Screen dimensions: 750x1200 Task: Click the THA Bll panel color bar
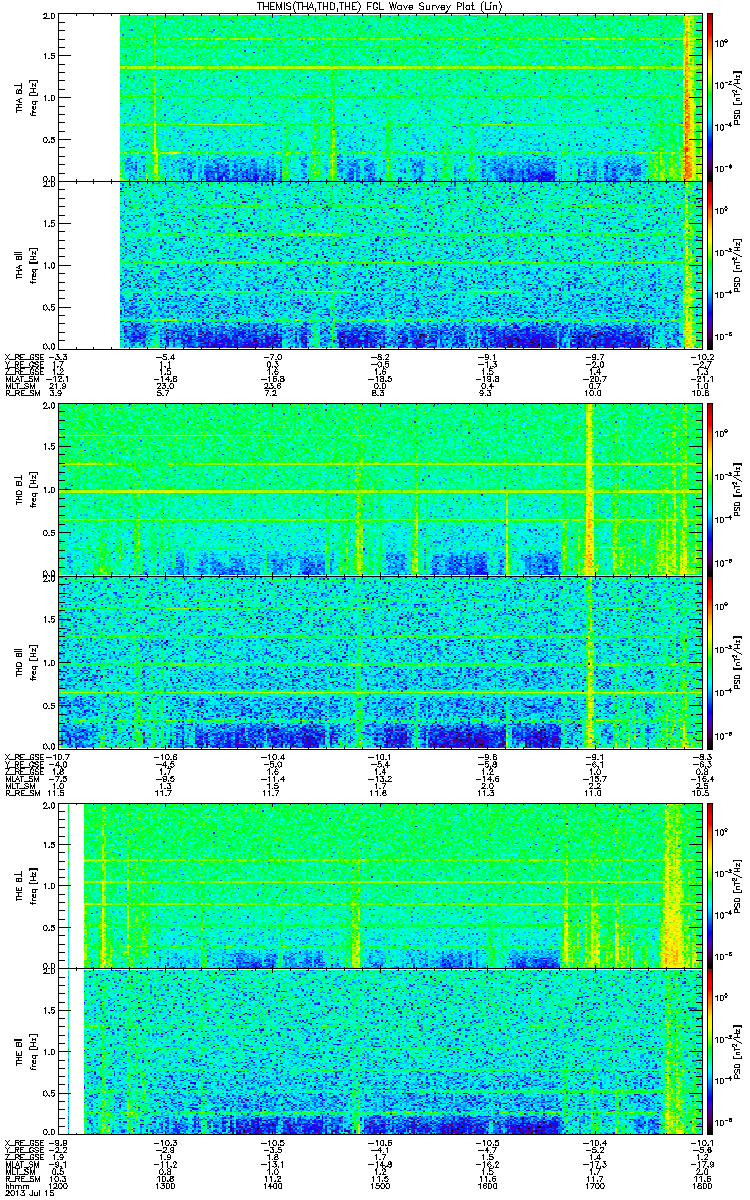click(709, 265)
